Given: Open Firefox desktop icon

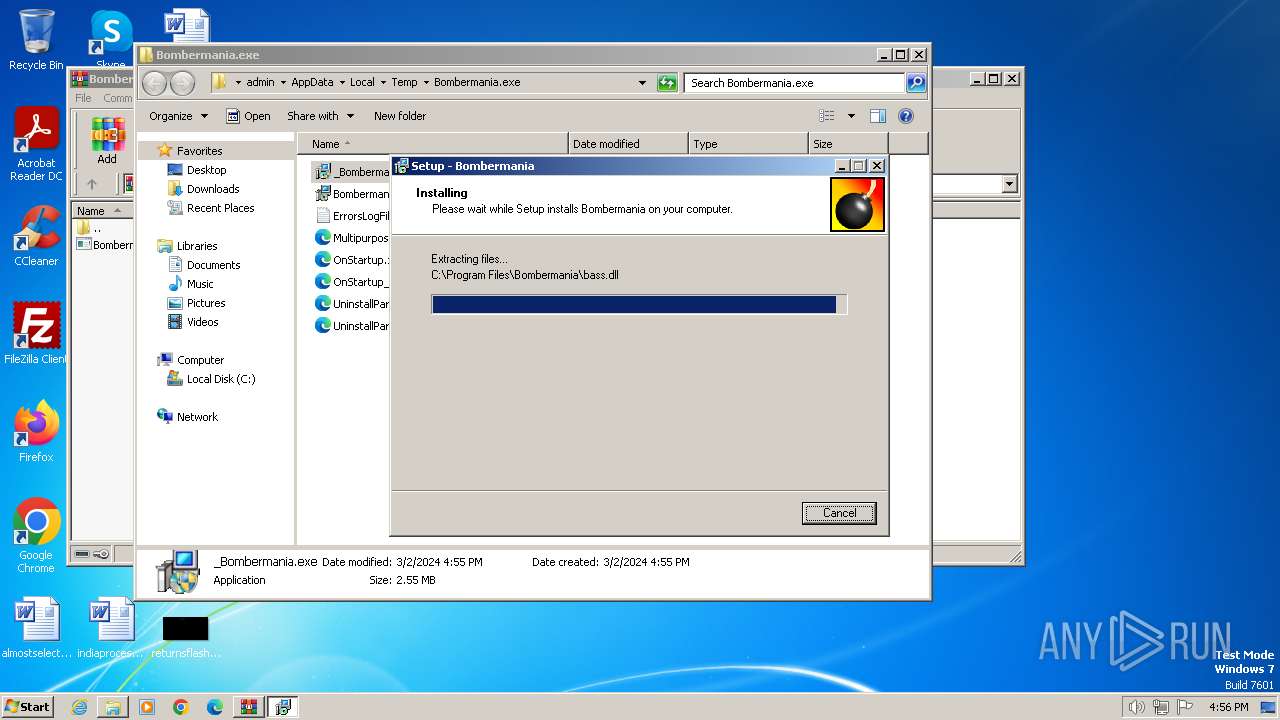Looking at the screenshot, I should (36, 432).
